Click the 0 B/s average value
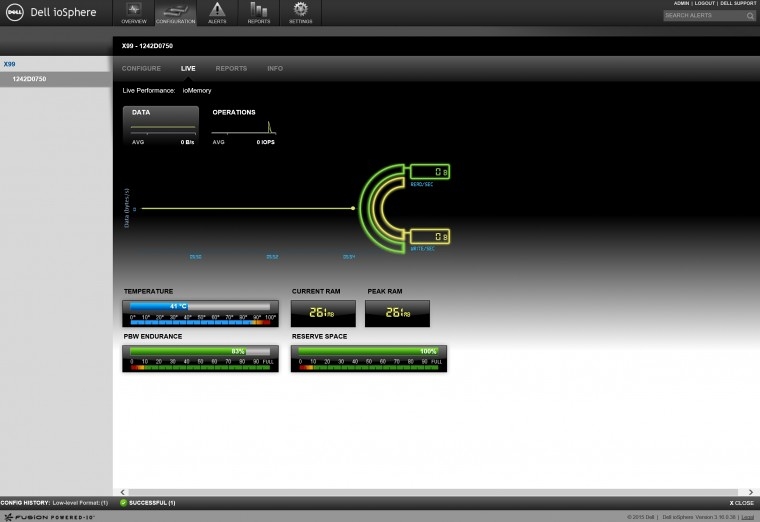The height and width of the screenshot is (522, 760). (x=188, y=142)
